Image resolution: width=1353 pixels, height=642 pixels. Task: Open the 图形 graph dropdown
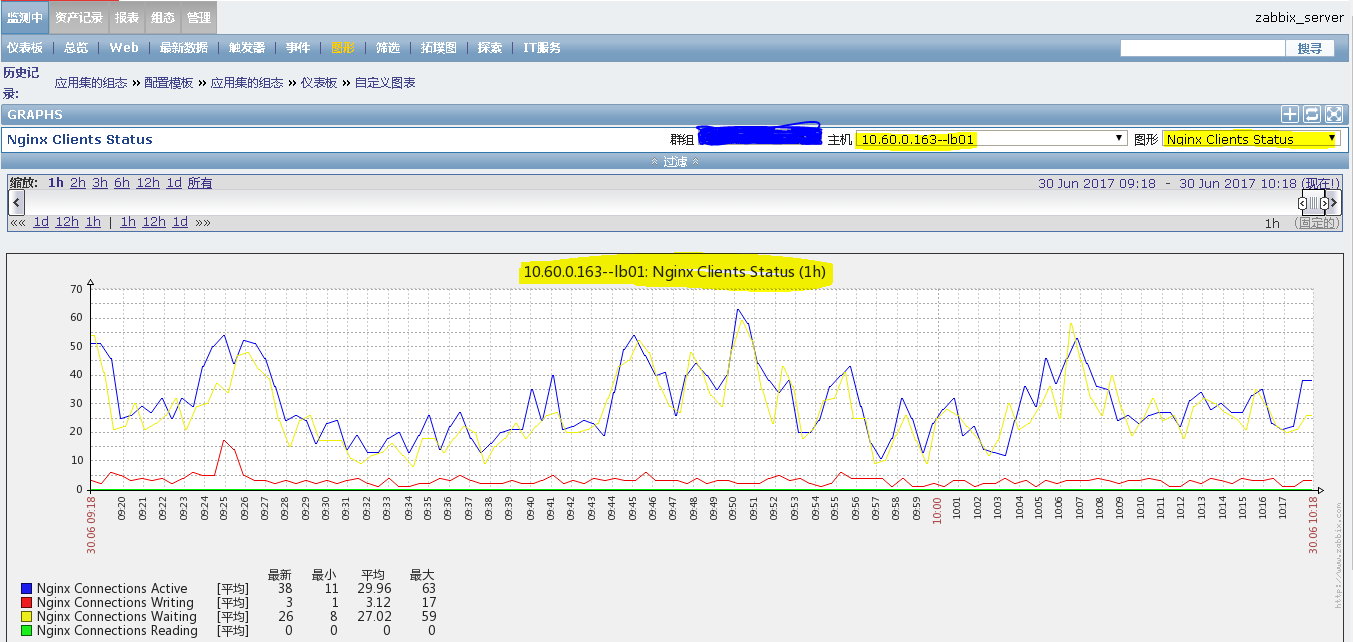[x=1251, y=139]
